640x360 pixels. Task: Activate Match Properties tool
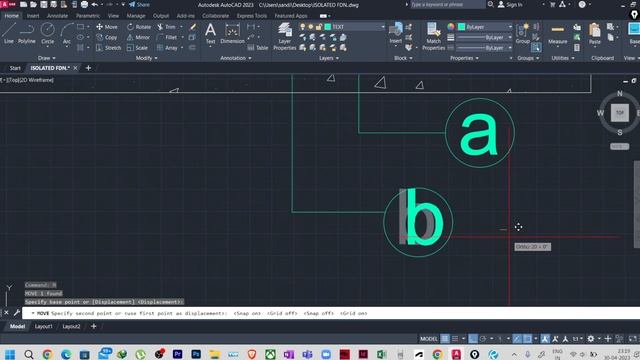(x=433, y=37)
